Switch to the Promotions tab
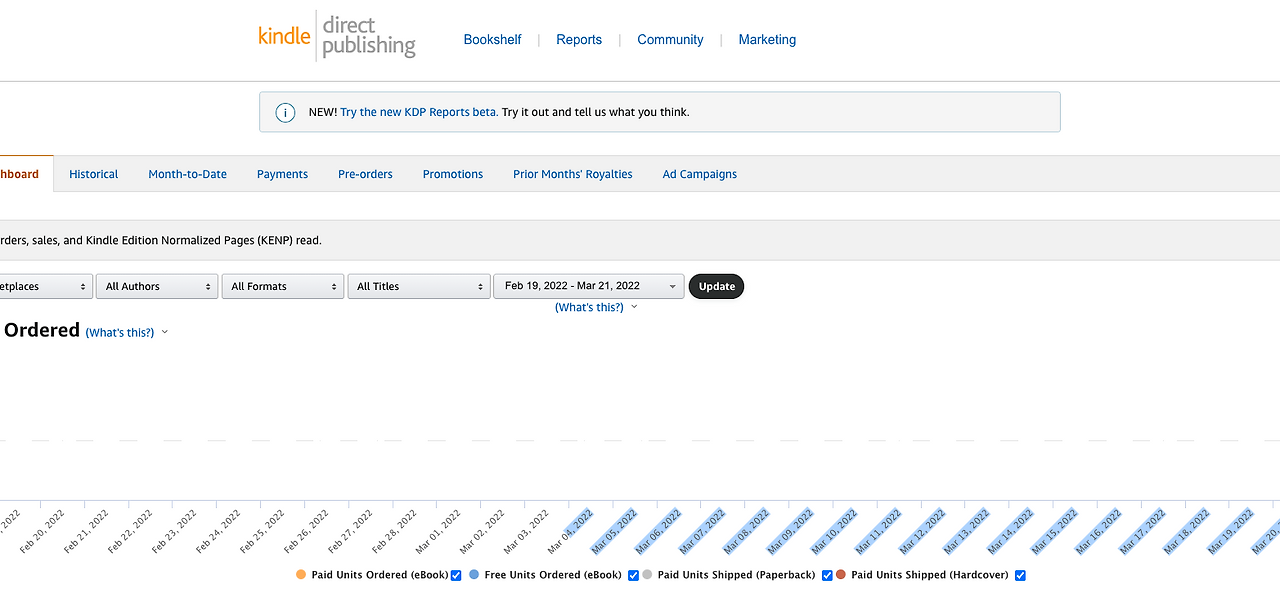This screenshot has height=598, width=1280. pos(453,174)
